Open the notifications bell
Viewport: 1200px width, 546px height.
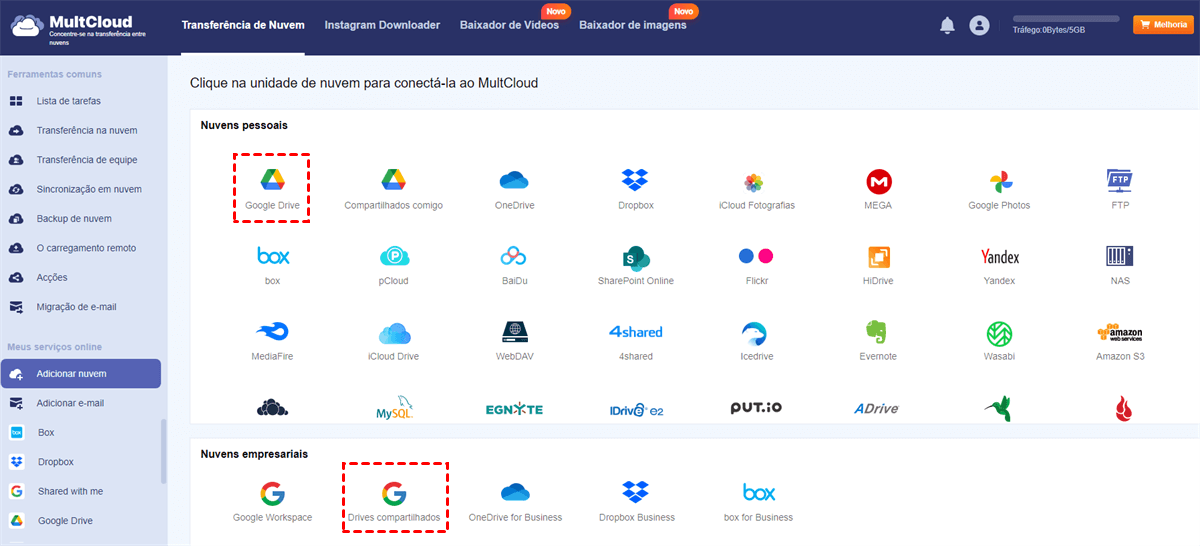pyautogui.click(x=947, y=26)
